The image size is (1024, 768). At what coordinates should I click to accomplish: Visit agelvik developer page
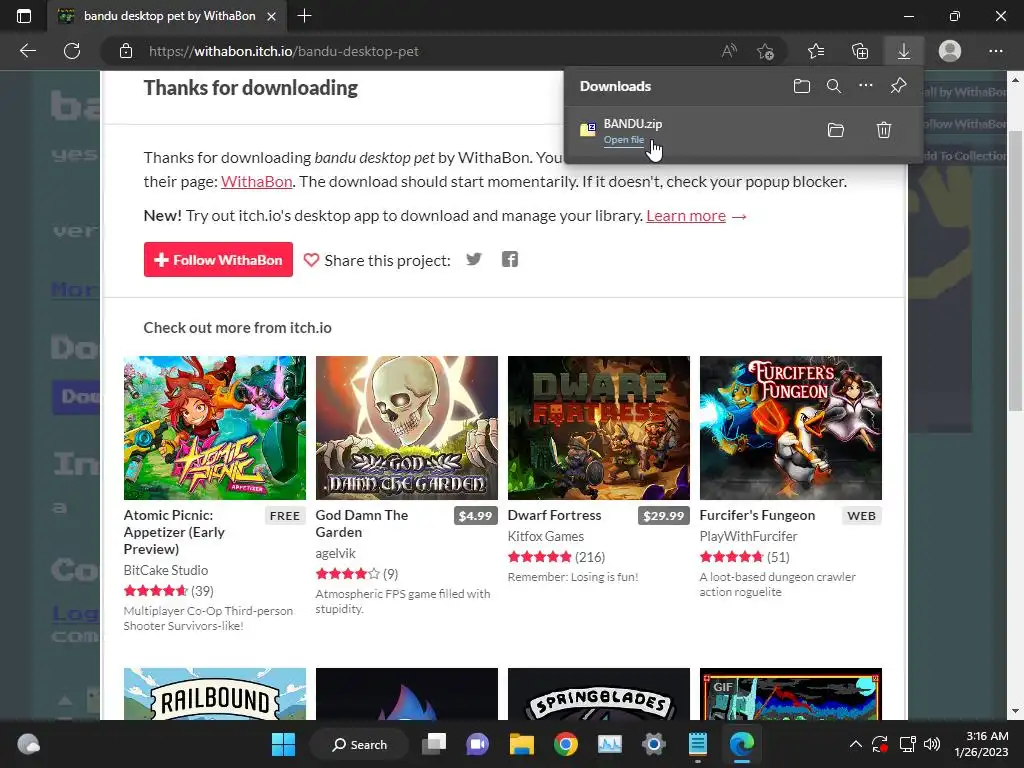pyautogui.click(x=336, y=553)
